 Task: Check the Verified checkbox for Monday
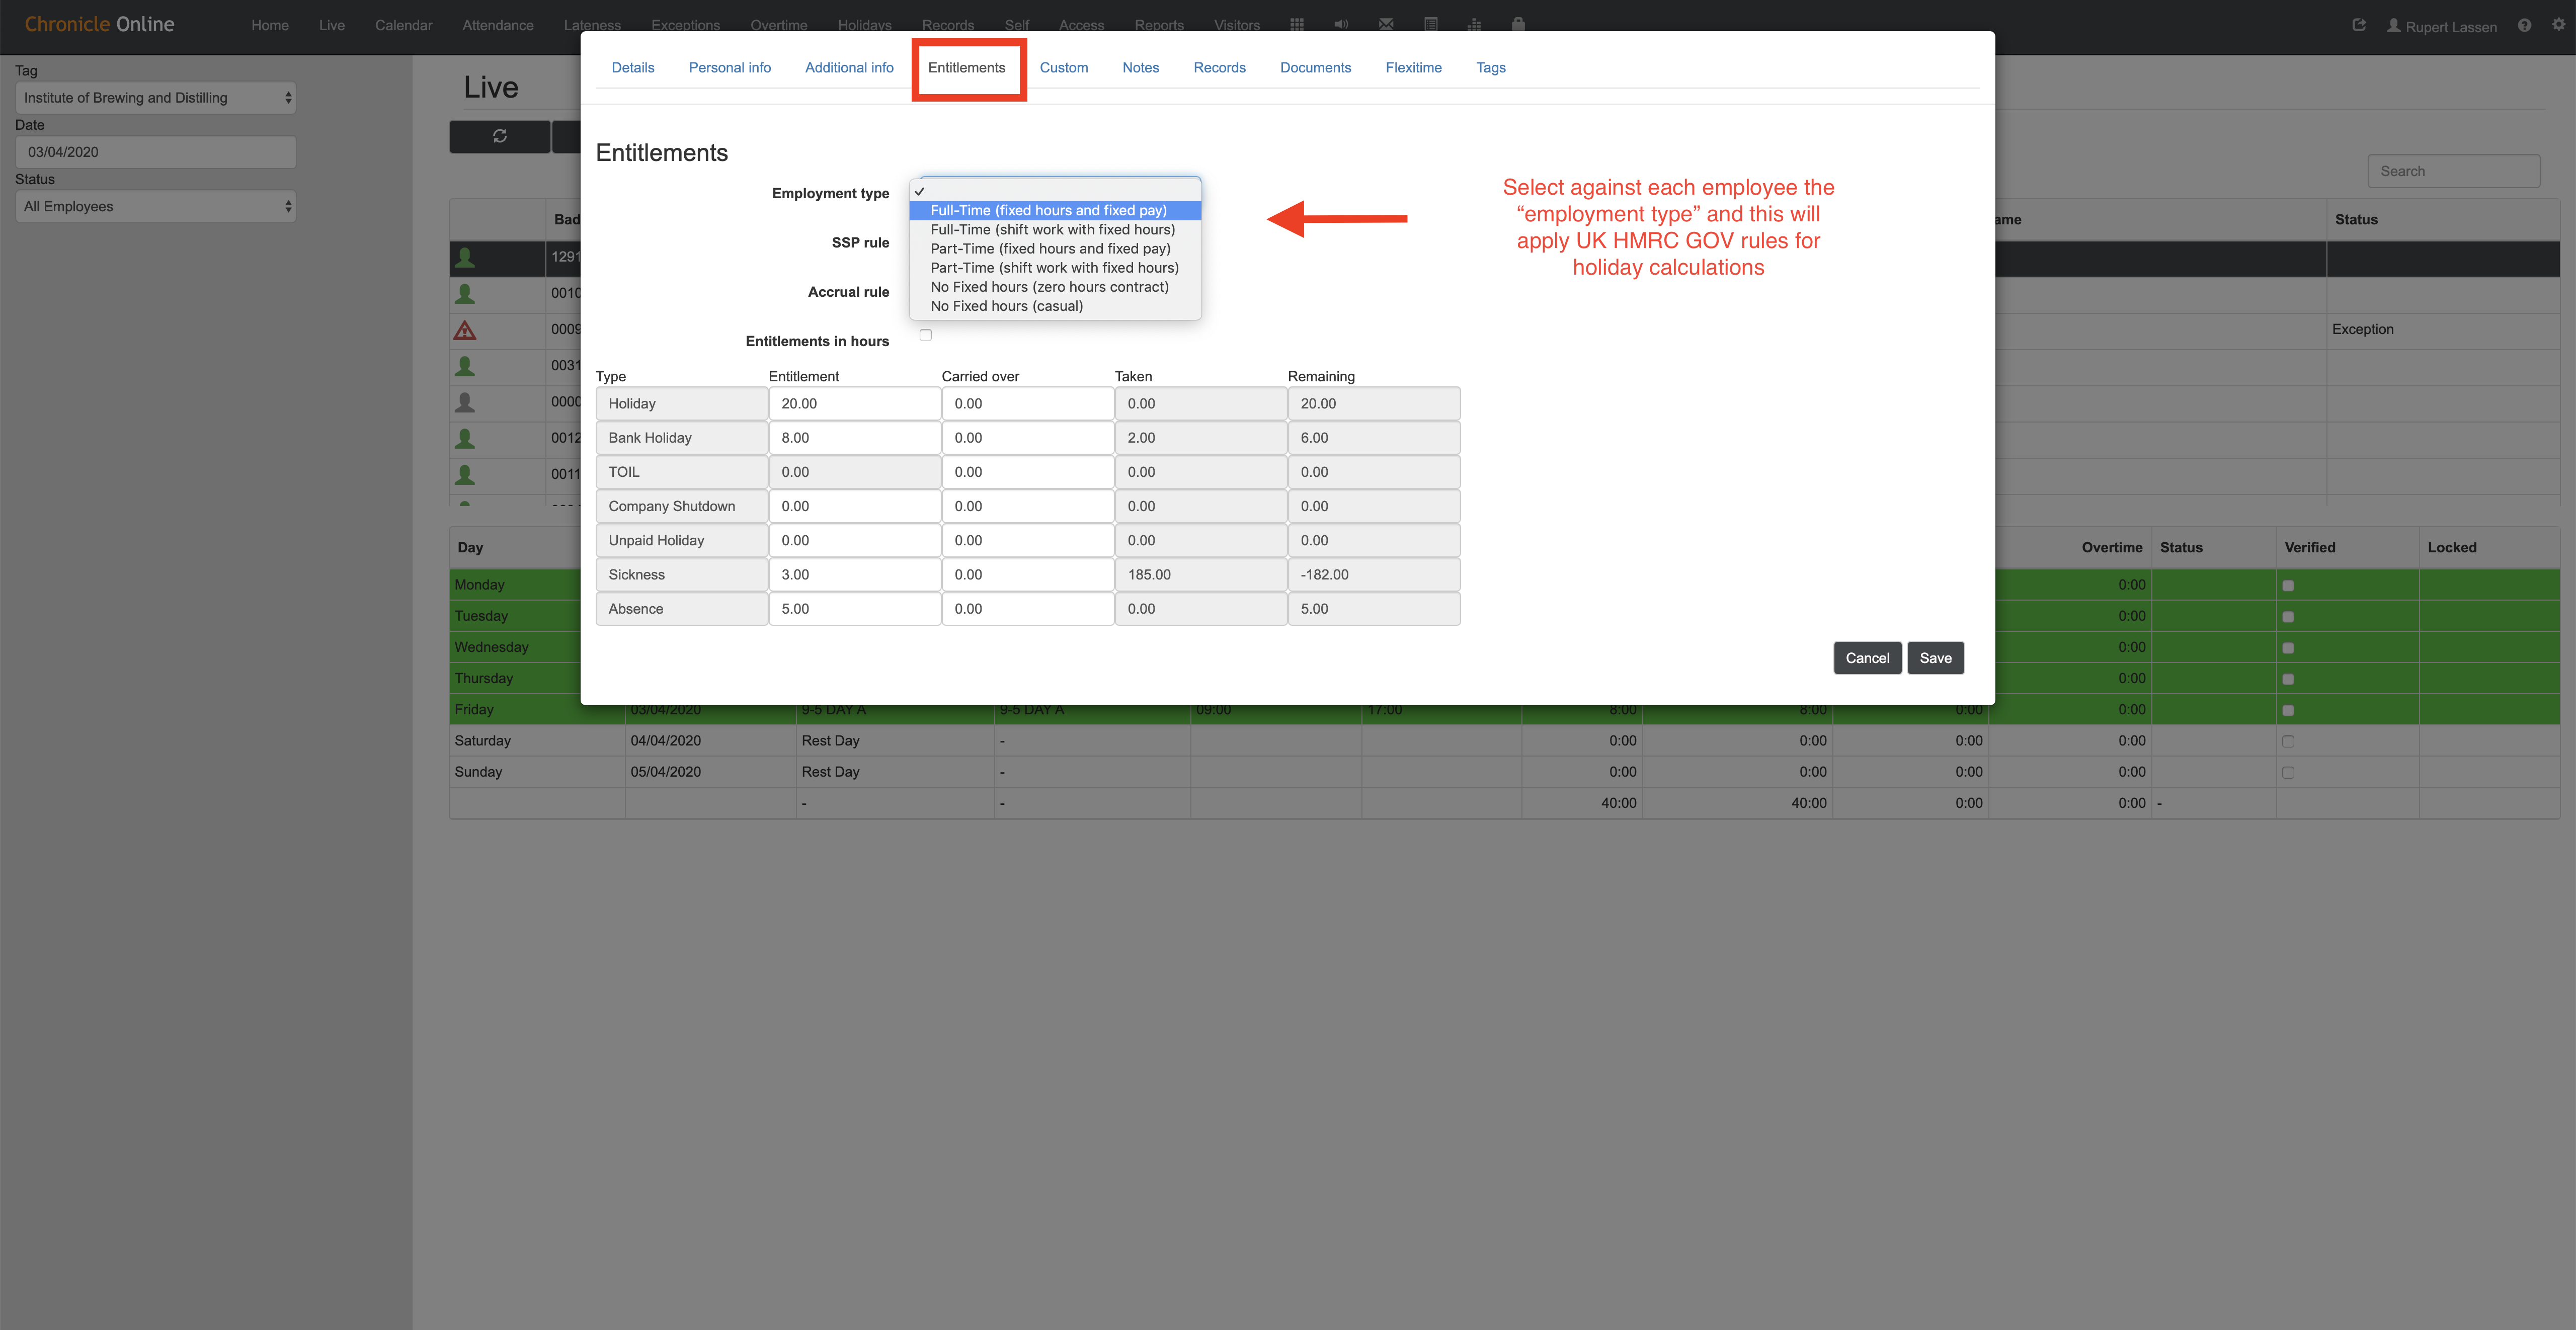coord(2288,585)
